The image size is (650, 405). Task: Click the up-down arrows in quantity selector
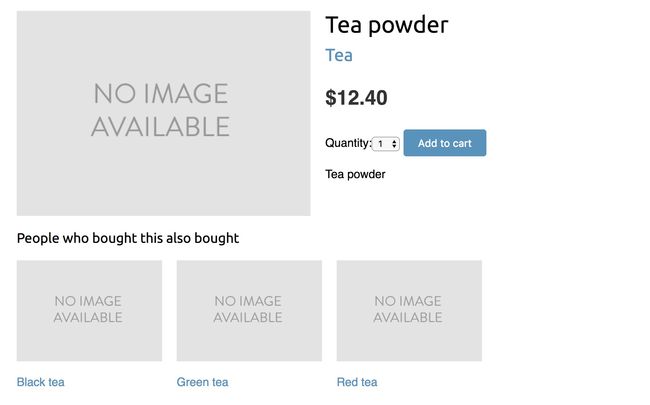[394, 144]
